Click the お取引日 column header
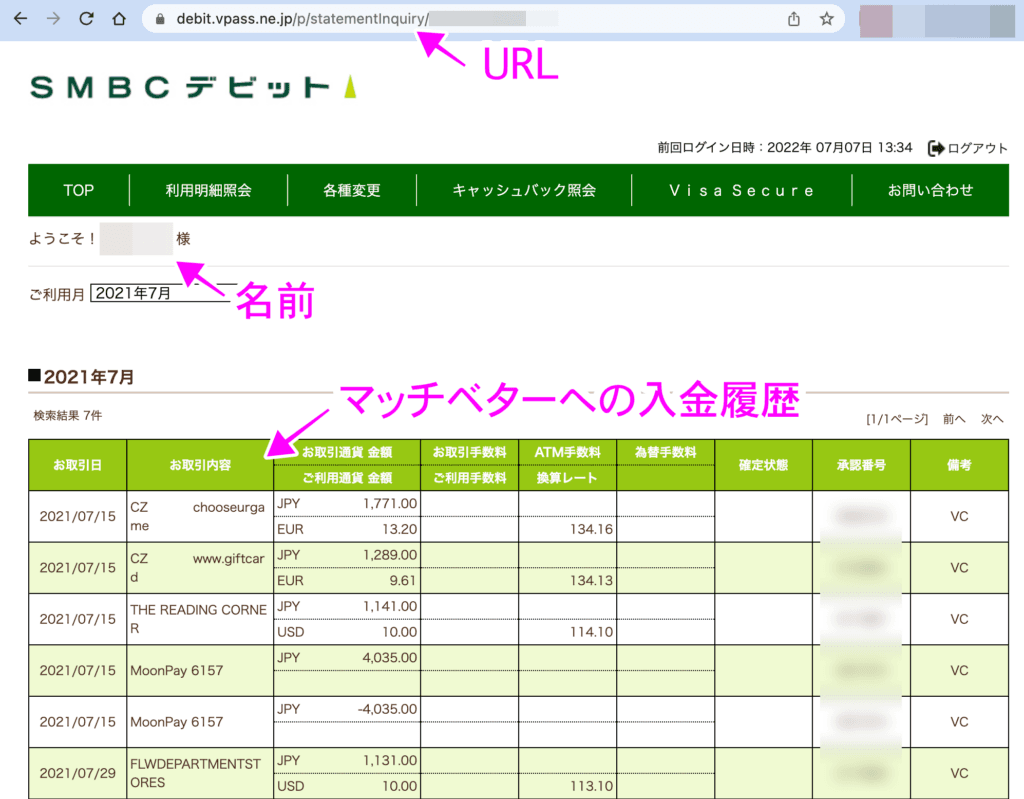This screenshot has height=799, width=1024. (78, 465)
